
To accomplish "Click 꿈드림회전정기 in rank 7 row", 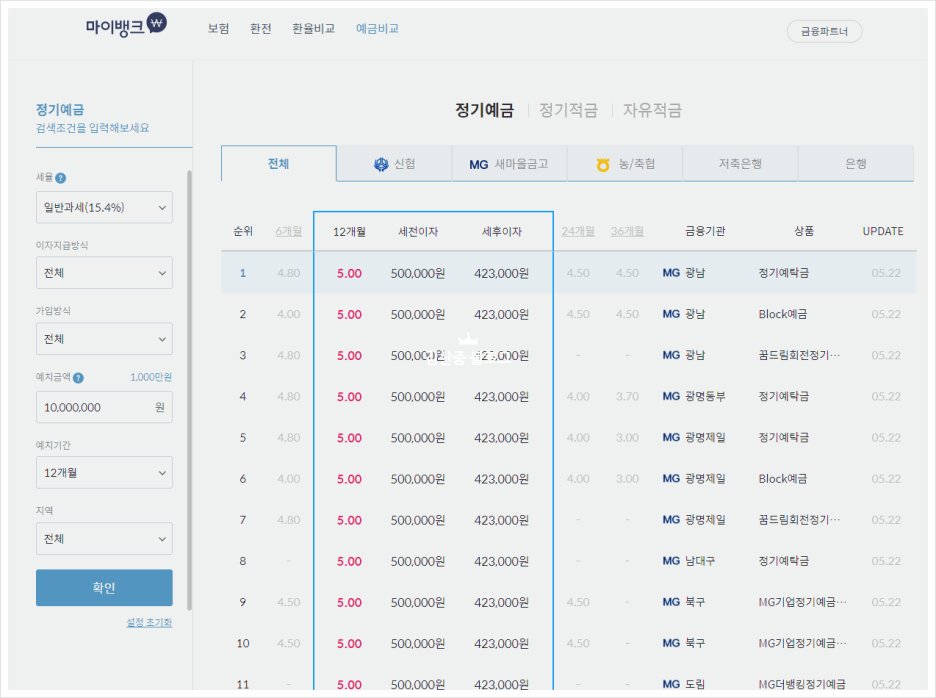I will [799, 520].
